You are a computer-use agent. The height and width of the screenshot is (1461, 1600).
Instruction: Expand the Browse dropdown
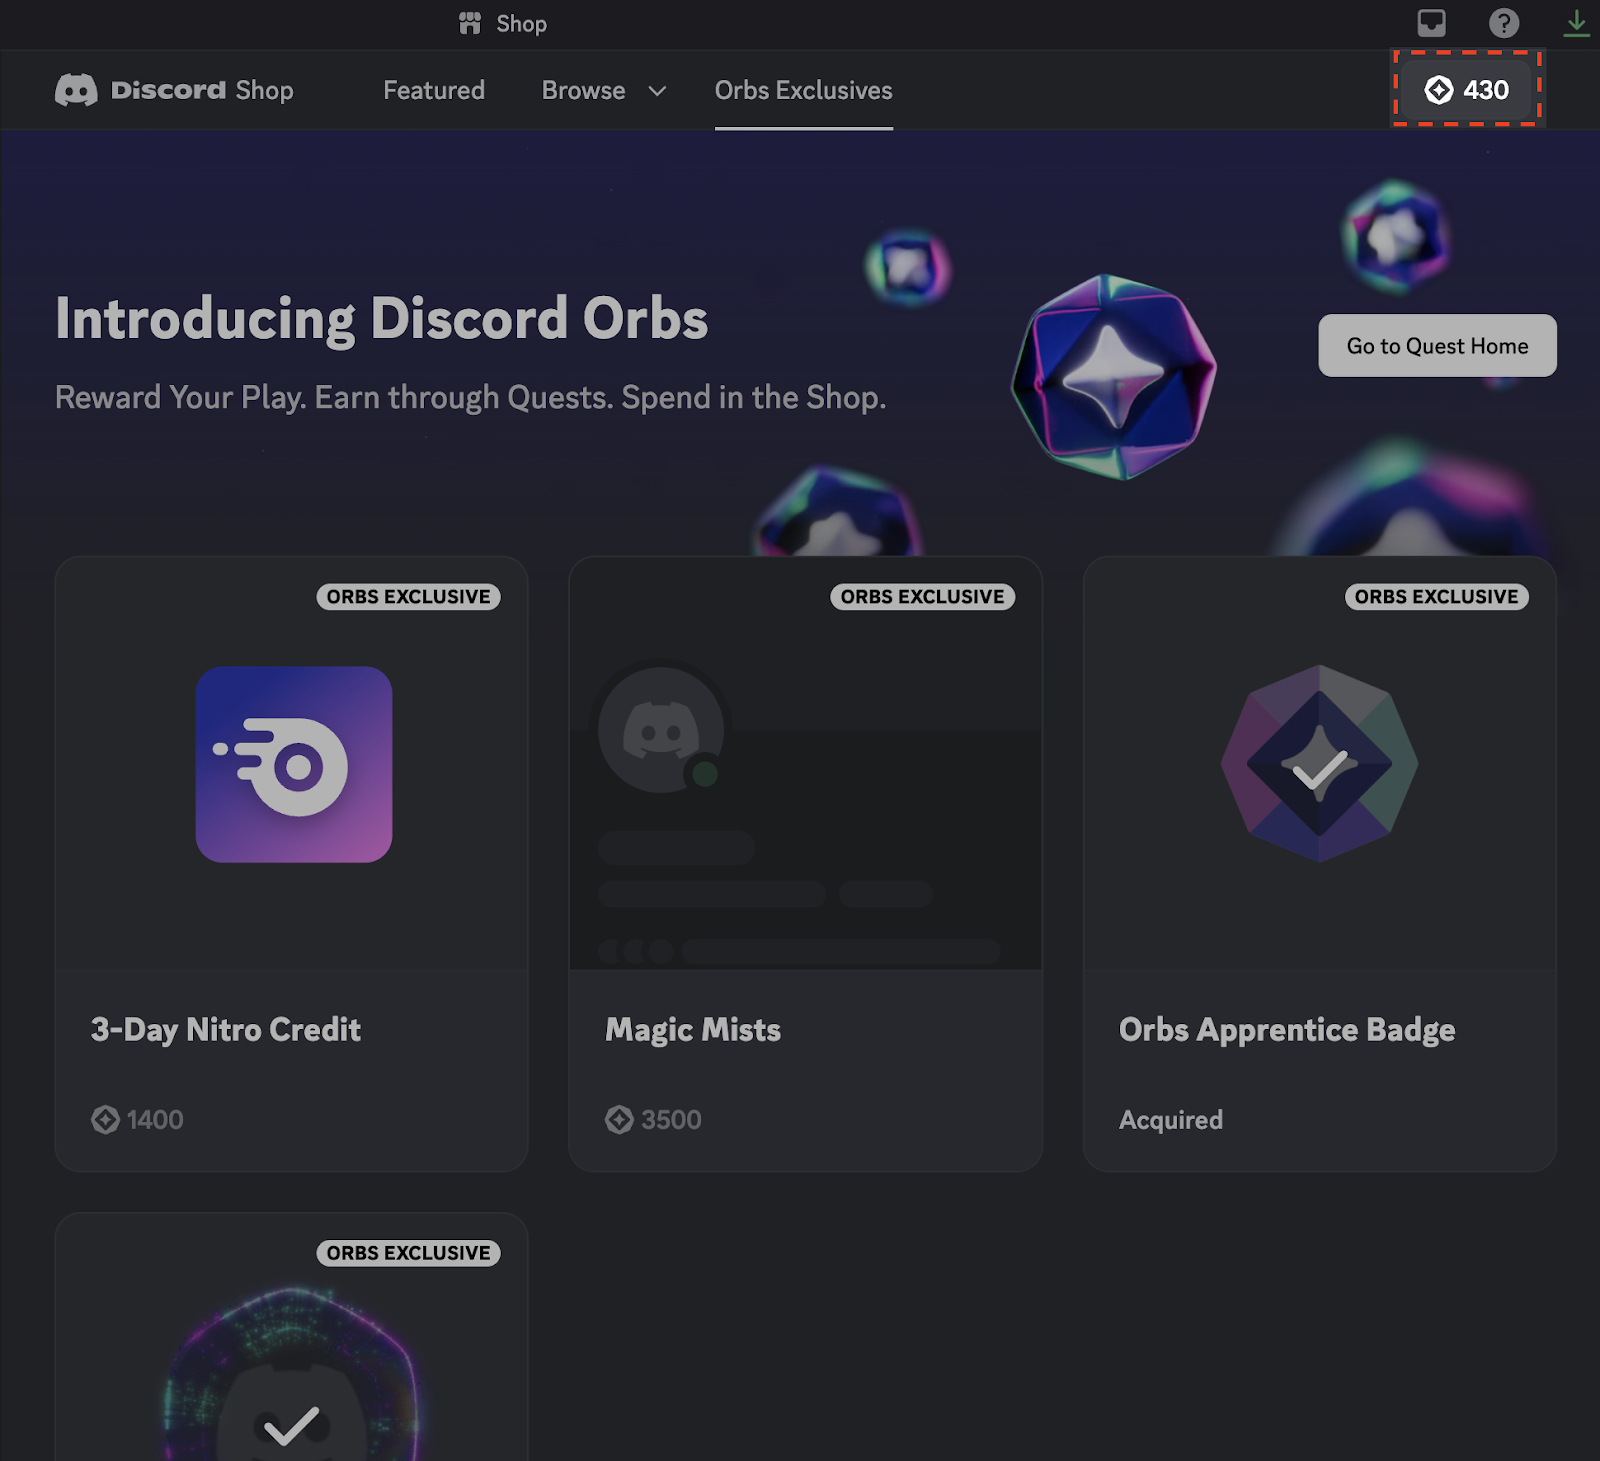583,91
